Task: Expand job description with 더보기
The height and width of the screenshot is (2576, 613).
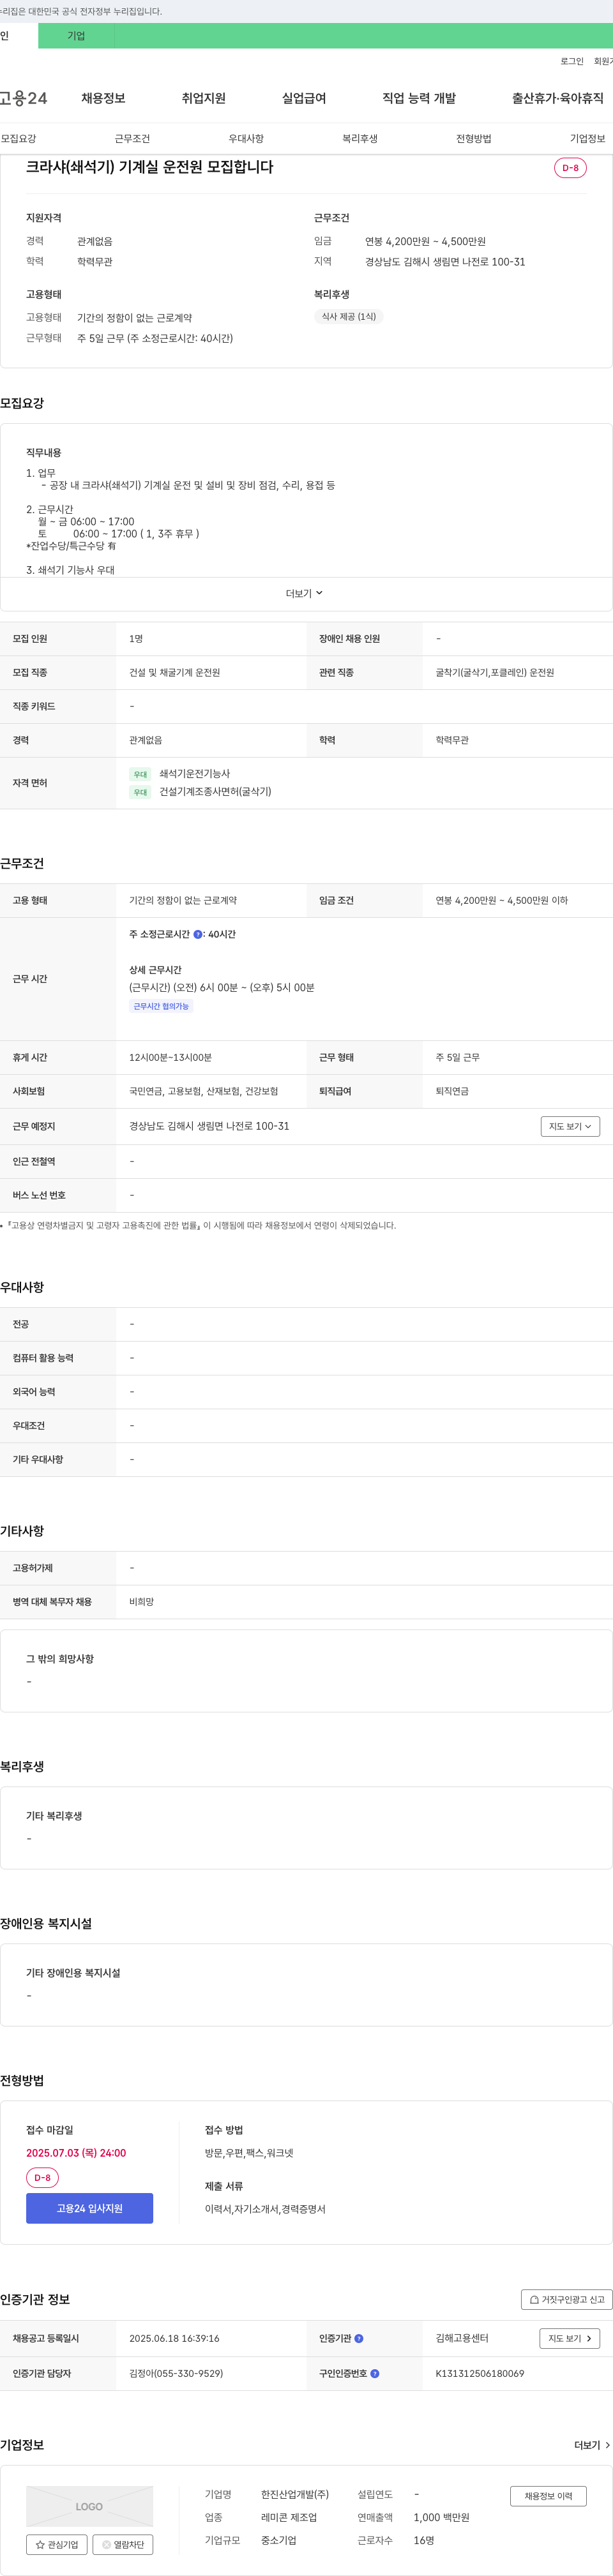Action: 304,593
